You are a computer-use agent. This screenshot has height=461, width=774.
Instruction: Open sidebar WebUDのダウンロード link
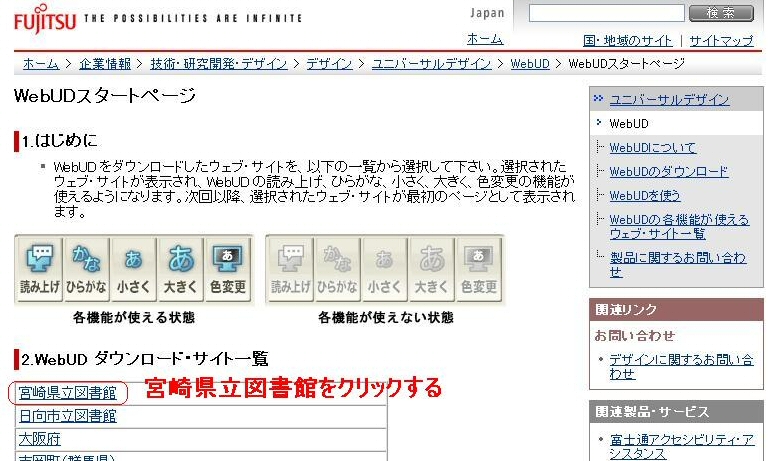(x=669, y=172)
